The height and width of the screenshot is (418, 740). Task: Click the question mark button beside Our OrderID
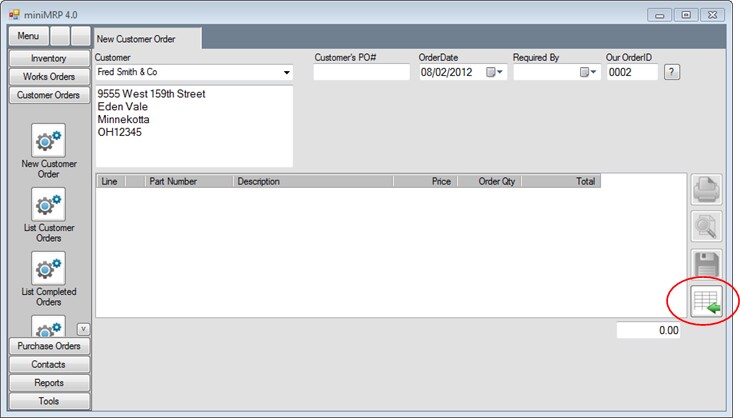[672, 72]
